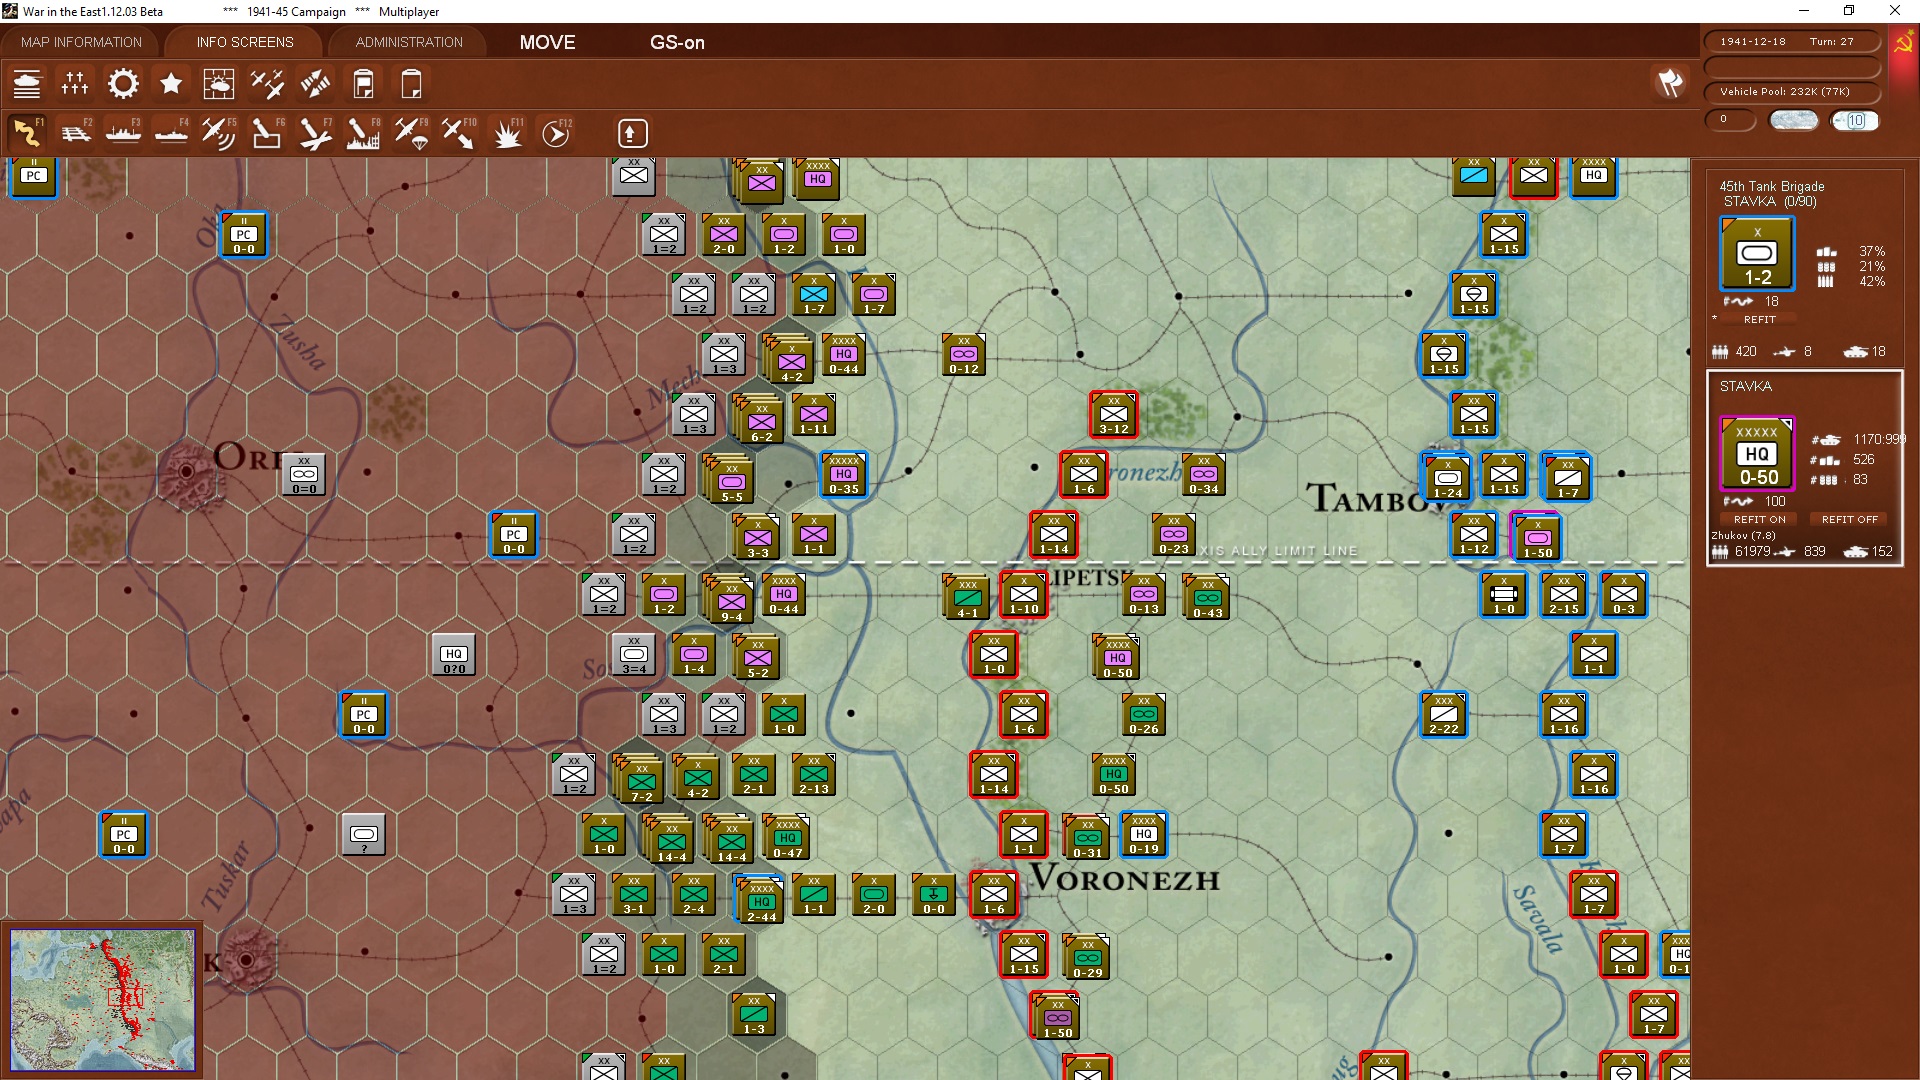1920x1080 pixels.
Task: Click Zhukov (7.8) leader text
Action: click(1743, 535)
